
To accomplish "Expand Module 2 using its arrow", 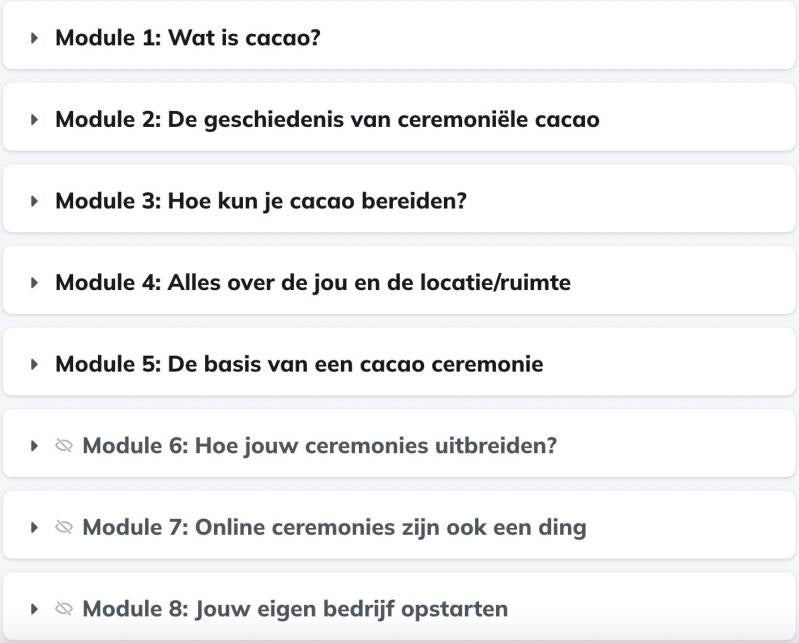I will coord(35,120).
